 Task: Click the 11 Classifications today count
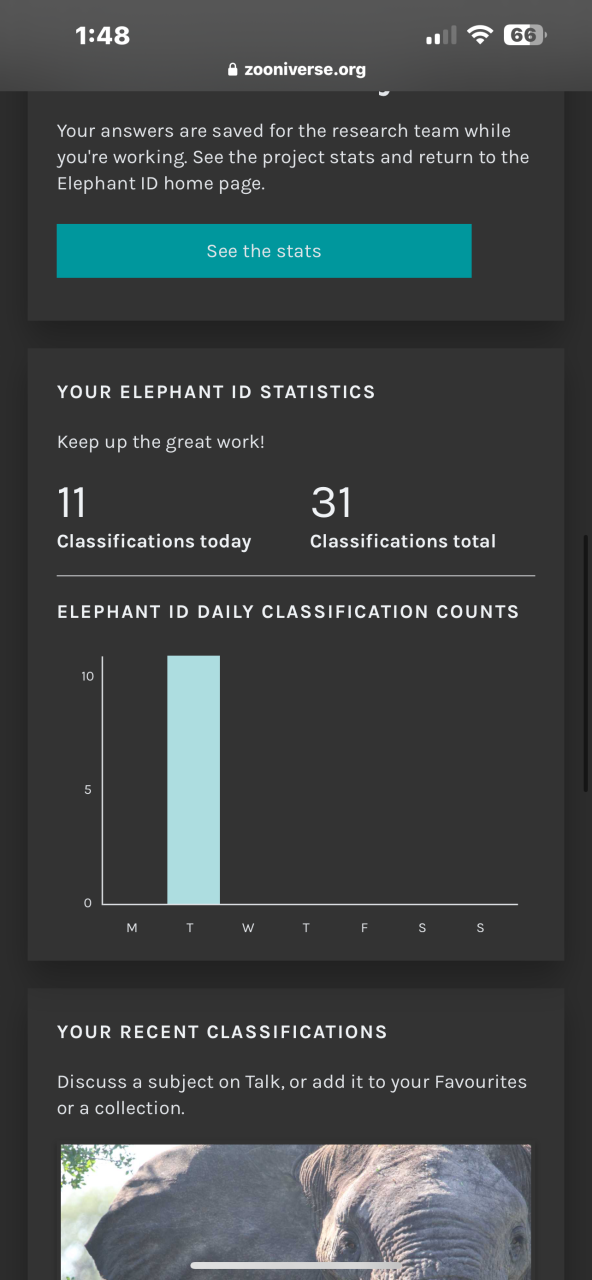click(x=72, y=503)
